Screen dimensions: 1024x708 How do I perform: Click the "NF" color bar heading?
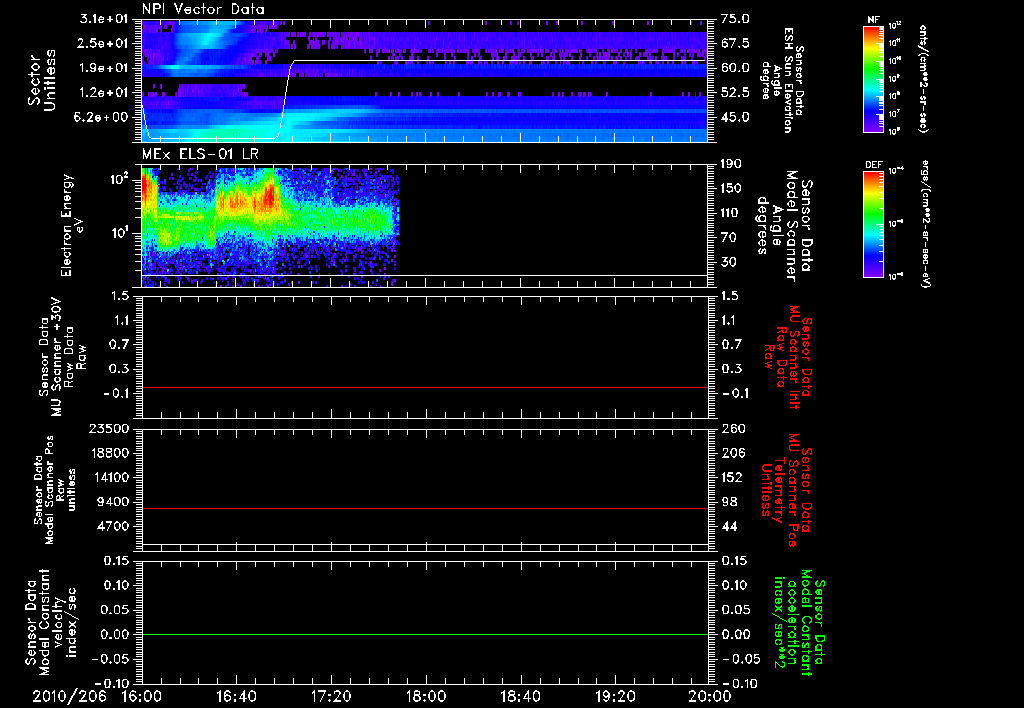pos(873,20)
